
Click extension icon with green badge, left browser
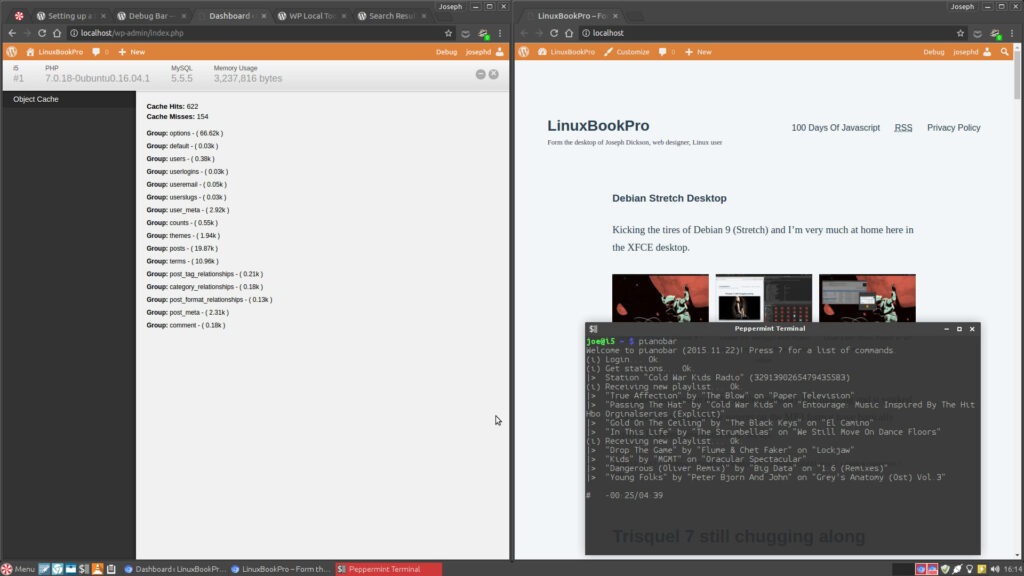(483, 33)
